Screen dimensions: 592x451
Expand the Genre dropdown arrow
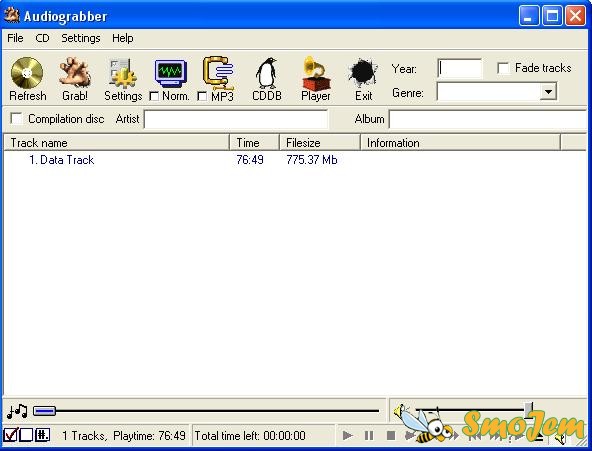point(548,92)
